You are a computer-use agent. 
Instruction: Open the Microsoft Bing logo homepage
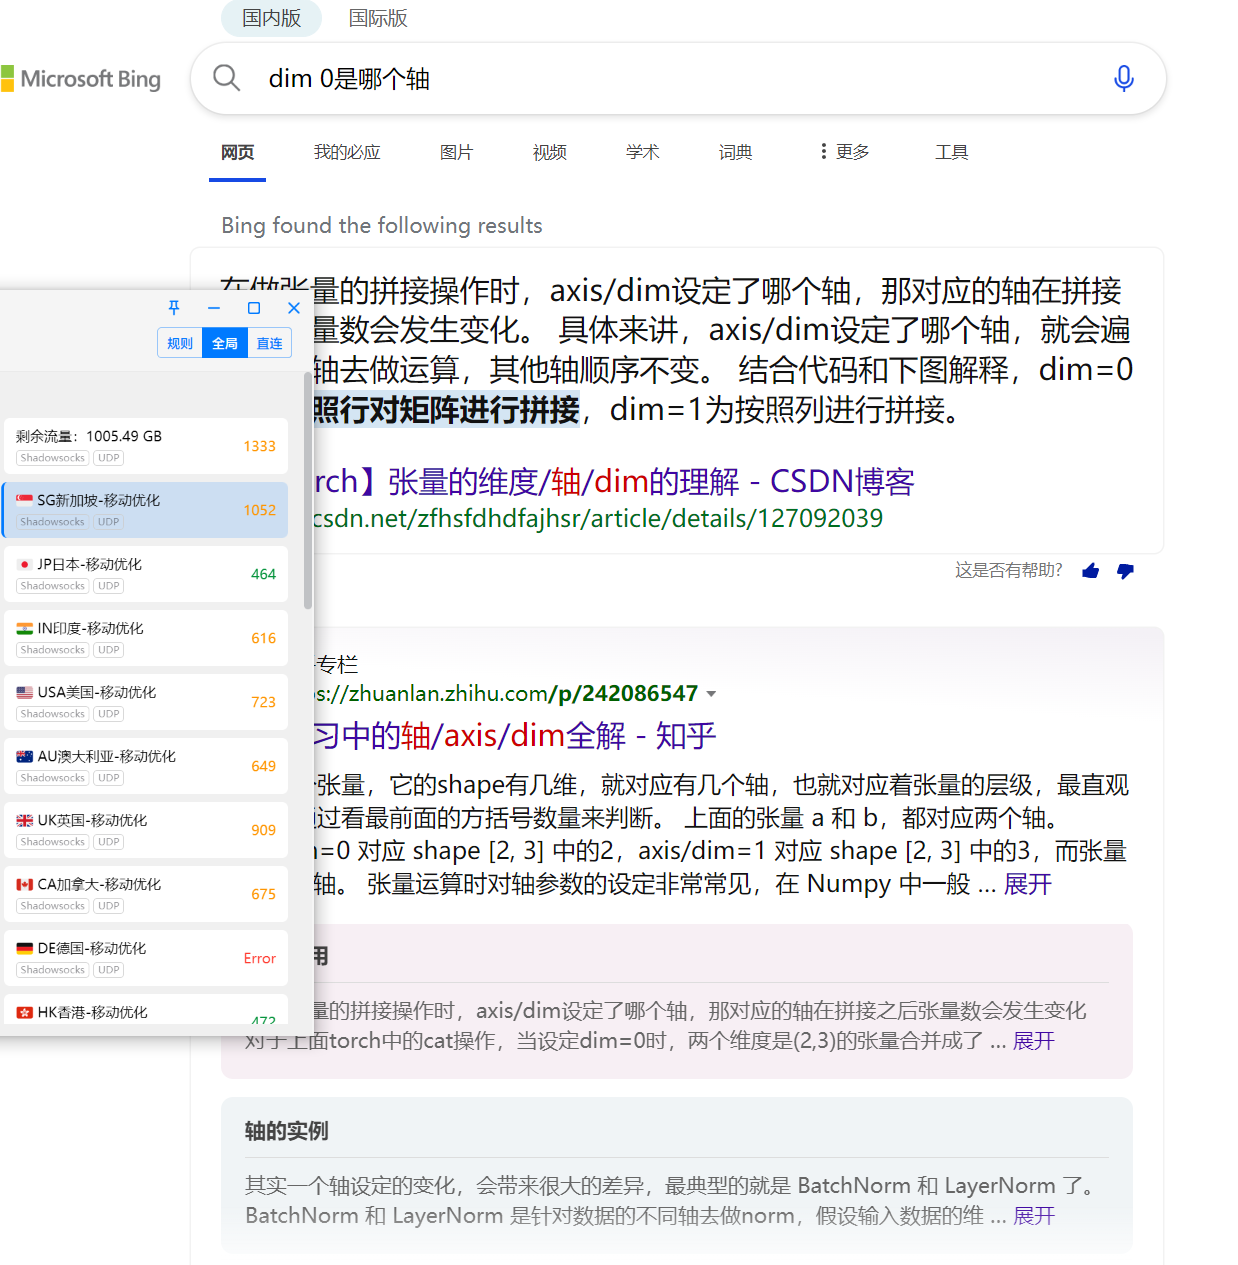pyautogui.click(x=80, y=79)
